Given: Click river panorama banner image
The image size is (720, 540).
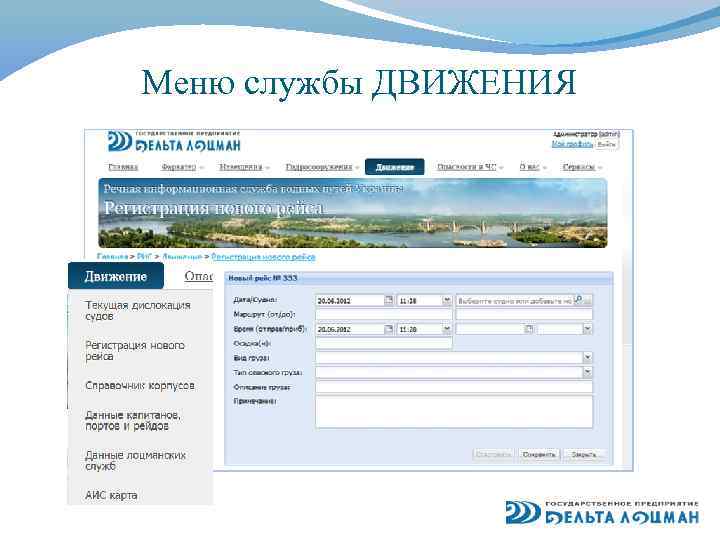Looking at the screenshot, I should coord(353,213).
